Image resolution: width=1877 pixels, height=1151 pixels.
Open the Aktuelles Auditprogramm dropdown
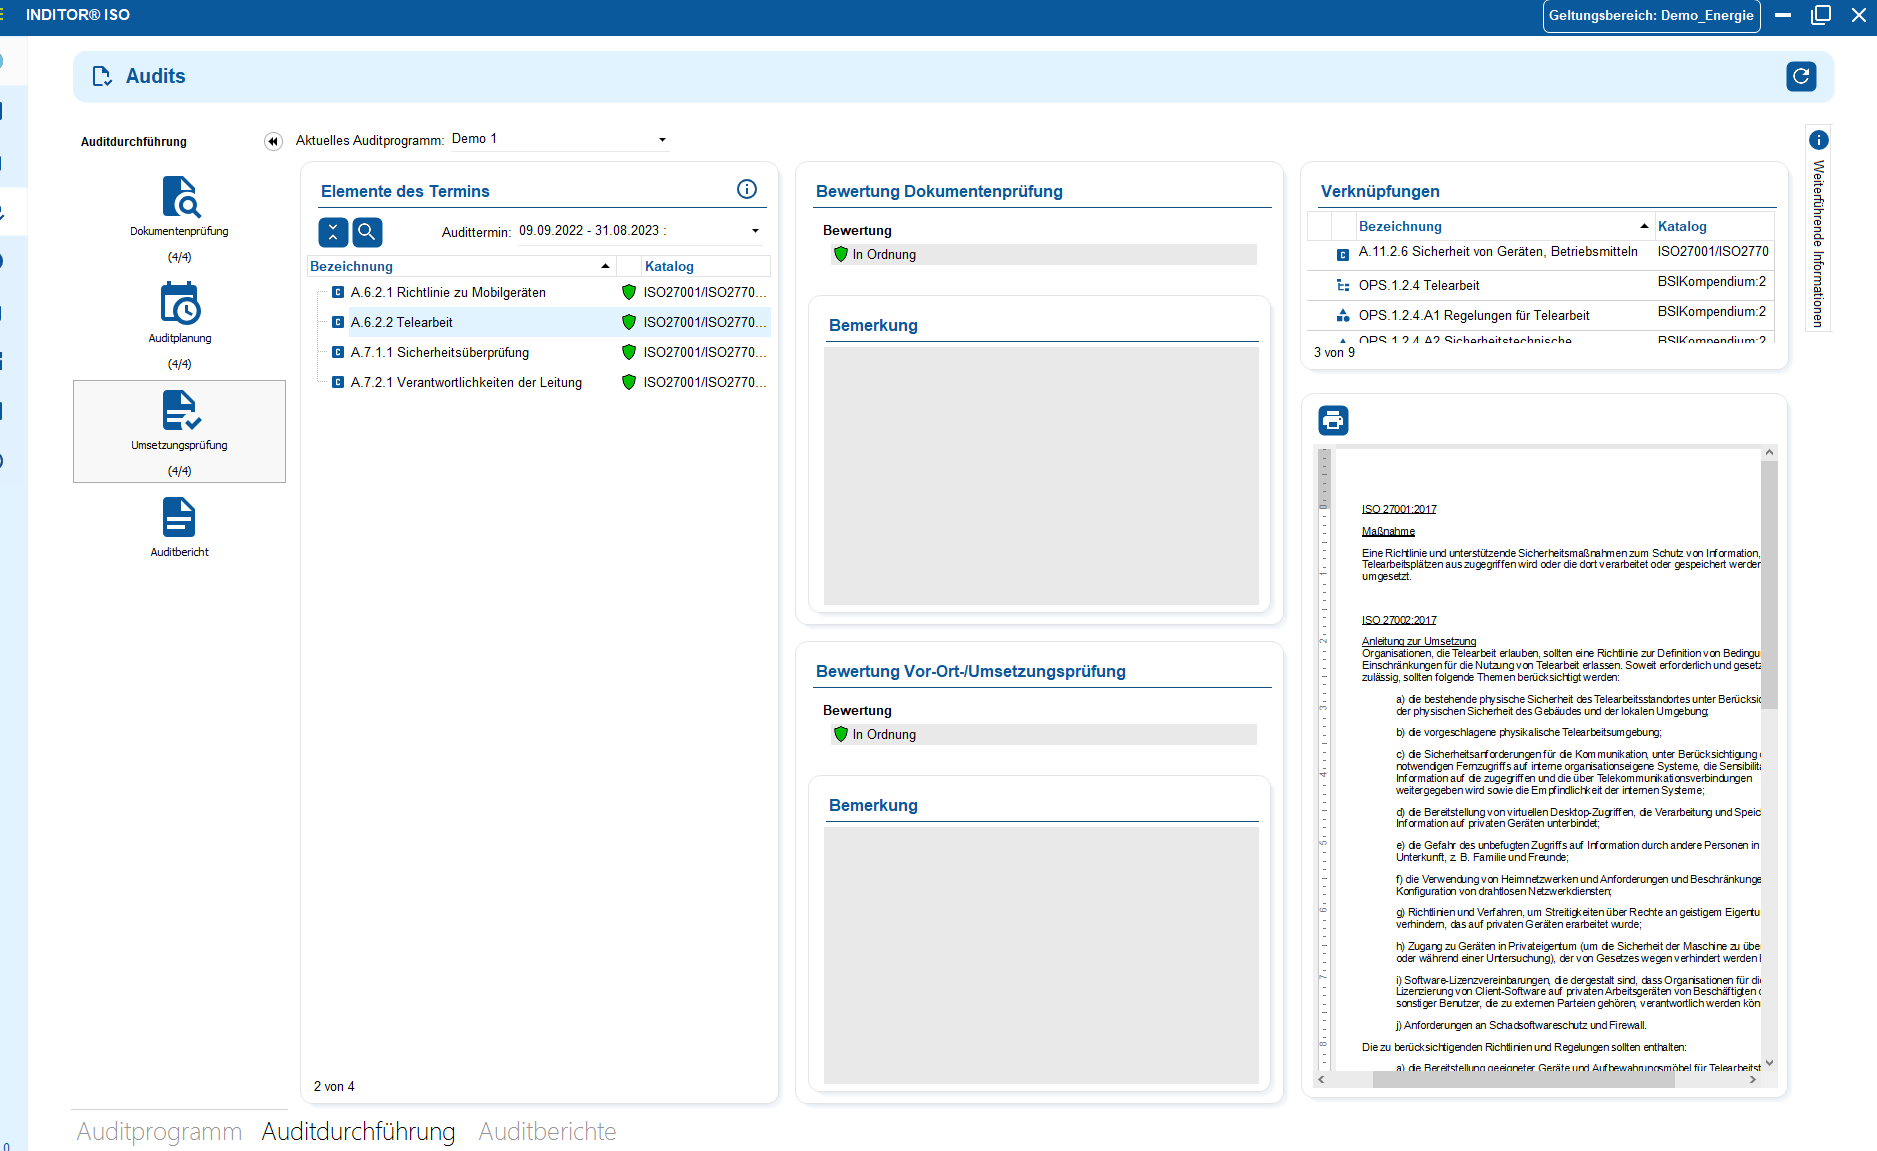click(x=662, y=139)
